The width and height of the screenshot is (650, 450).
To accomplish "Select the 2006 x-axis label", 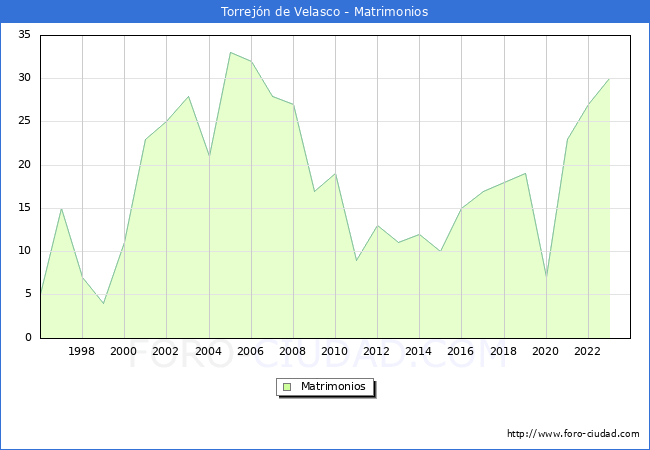I will [250, 351].
